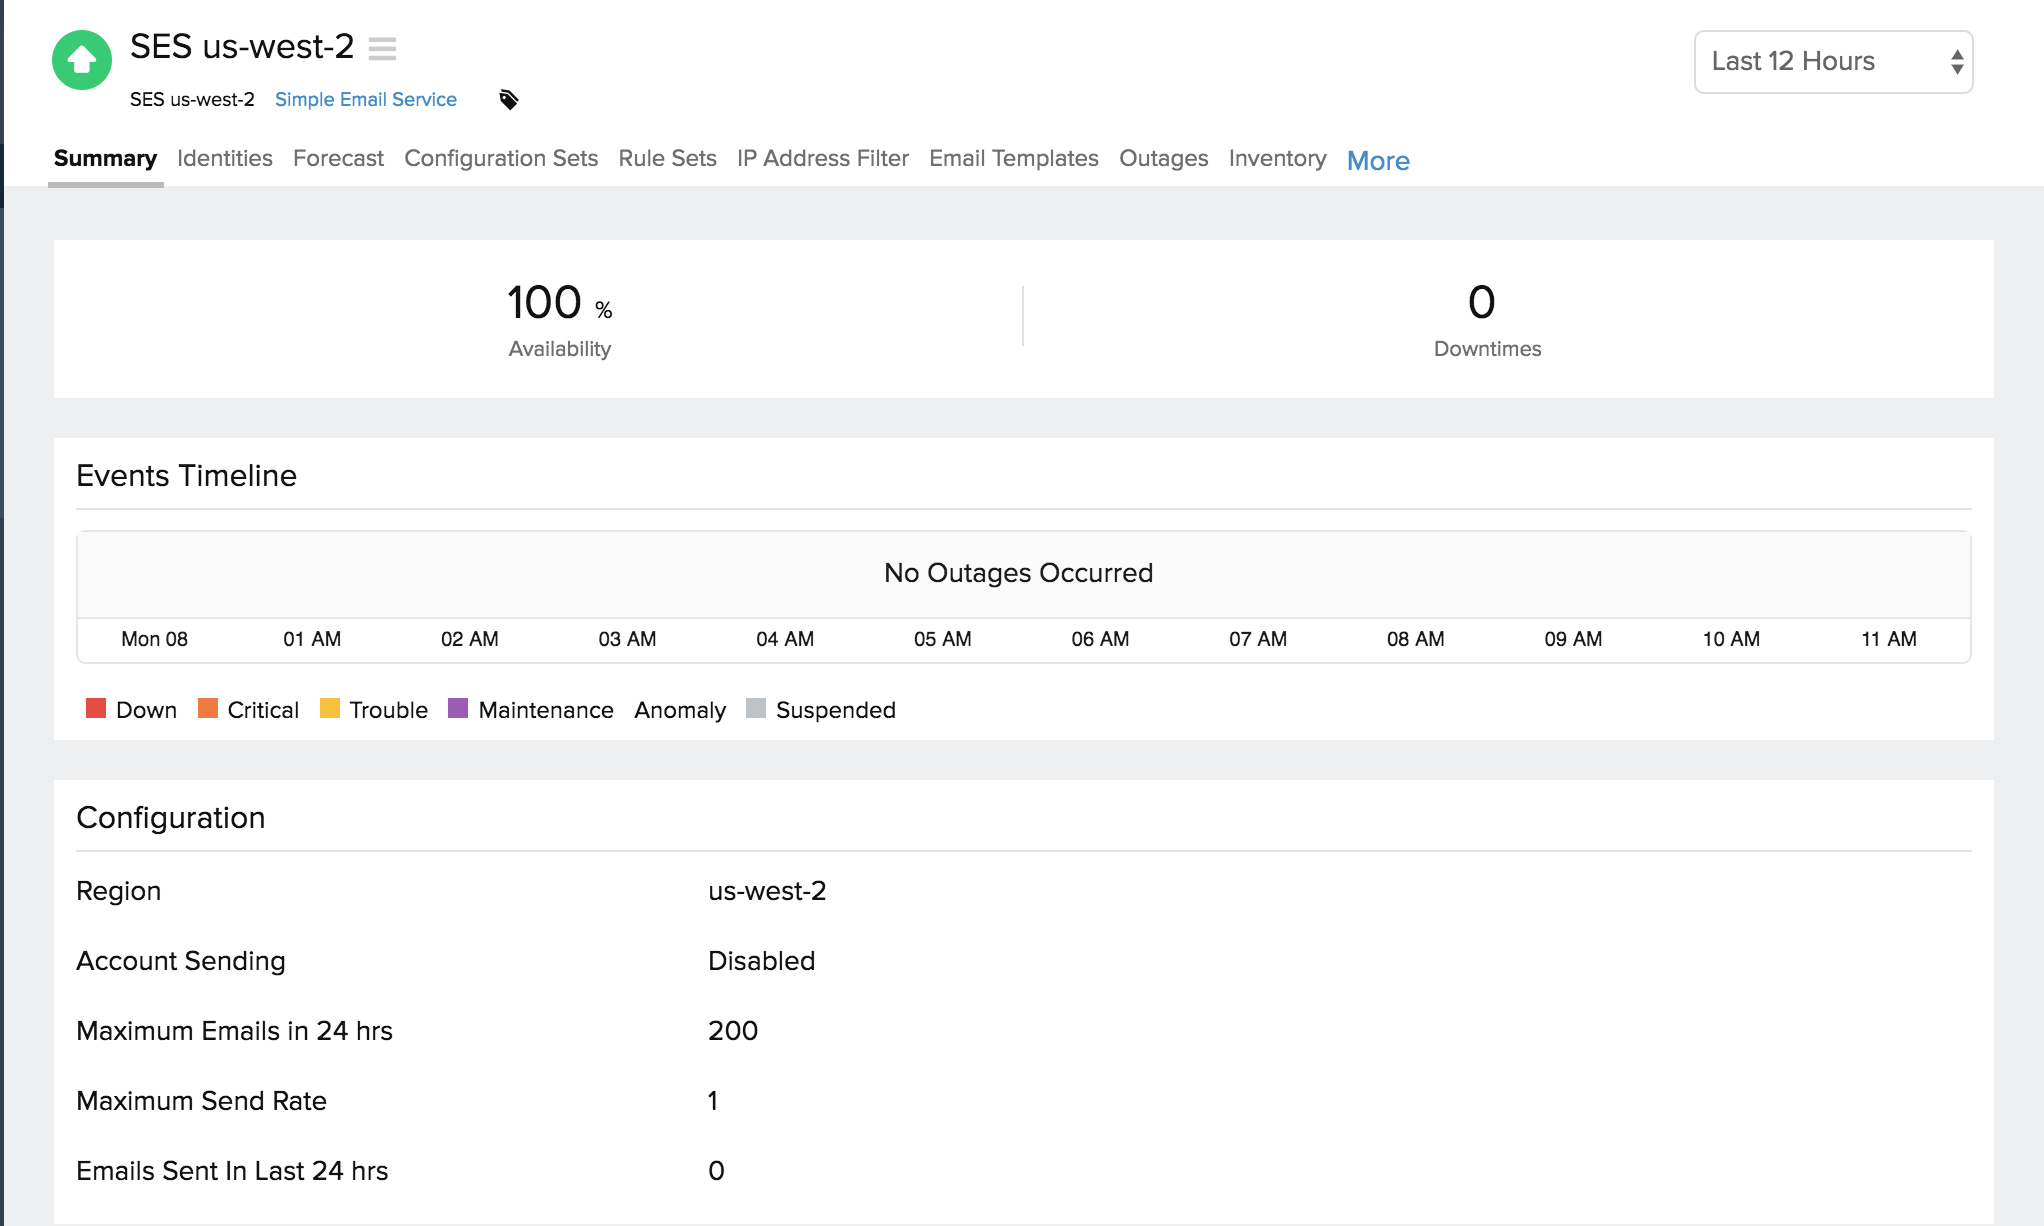View the Email Templates tab
Screen dimensions: 2044x1226
pos(1013,159)
